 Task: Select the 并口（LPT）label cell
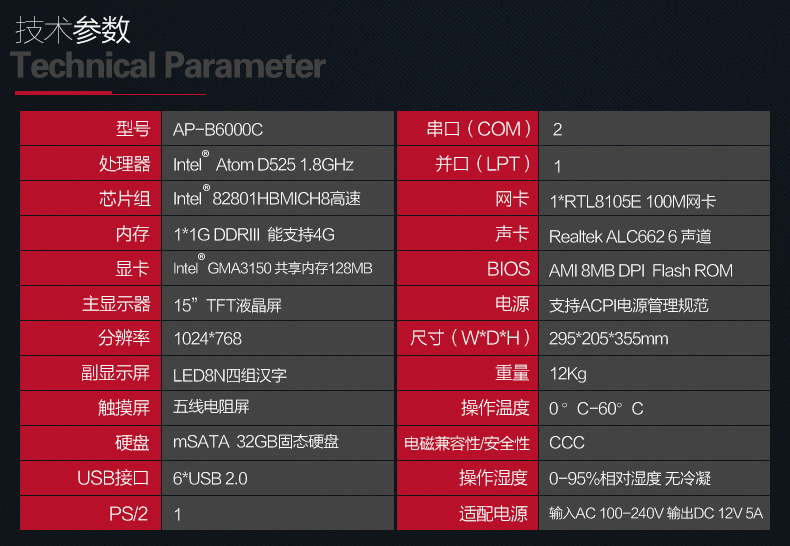pos(468,164)
